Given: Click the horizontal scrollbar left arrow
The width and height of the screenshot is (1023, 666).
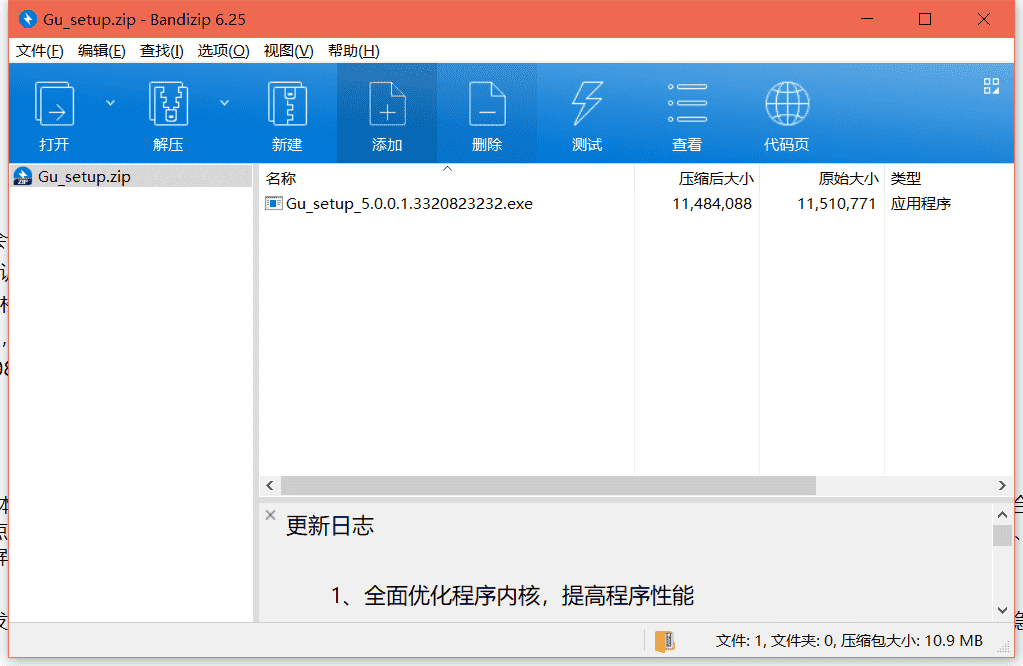Looking at the screenshot, I should point(270,485).
